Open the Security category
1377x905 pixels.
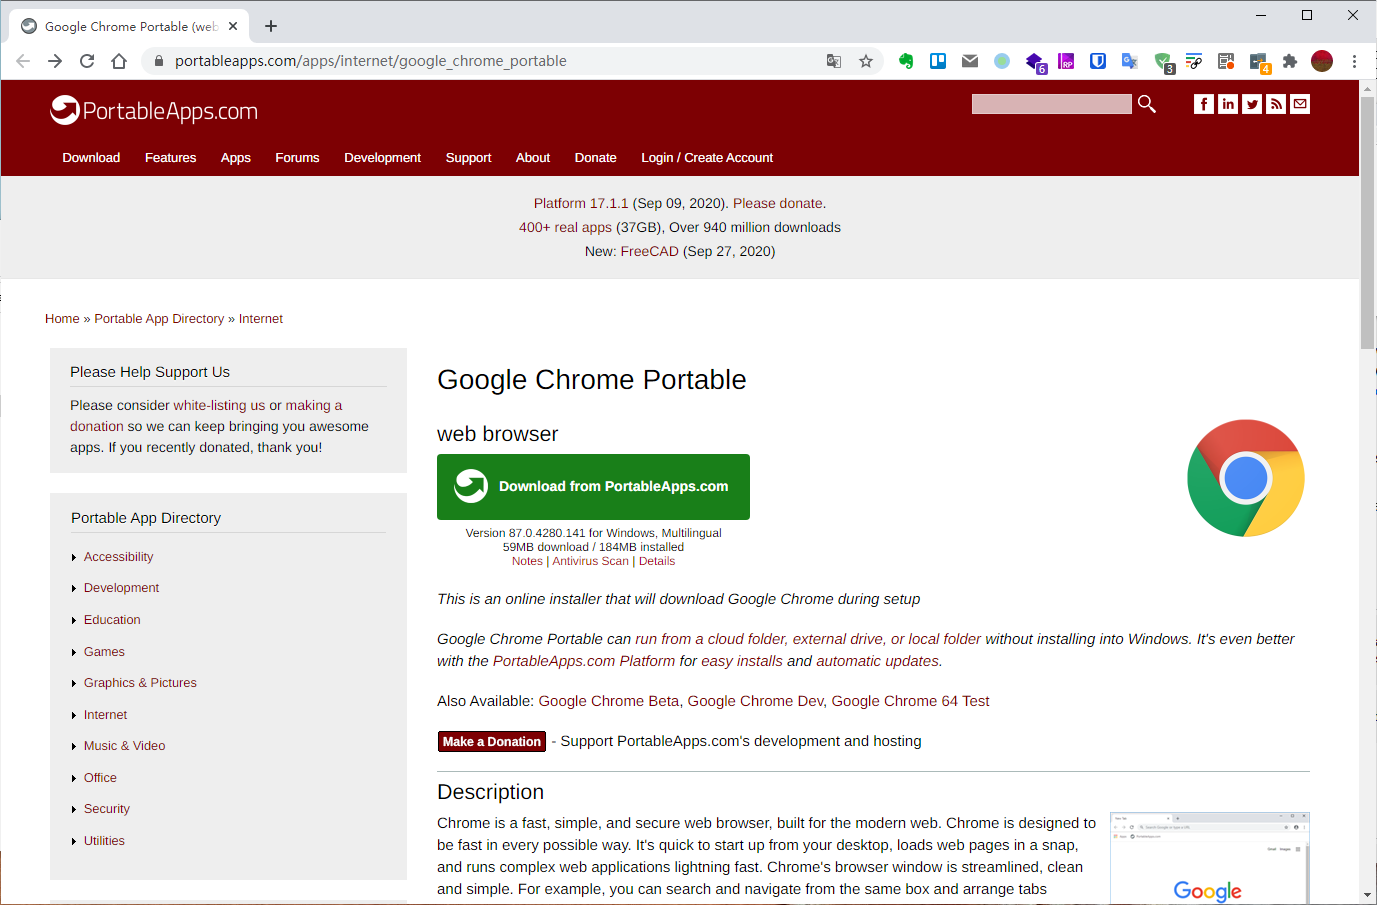(x=107, y=809)
